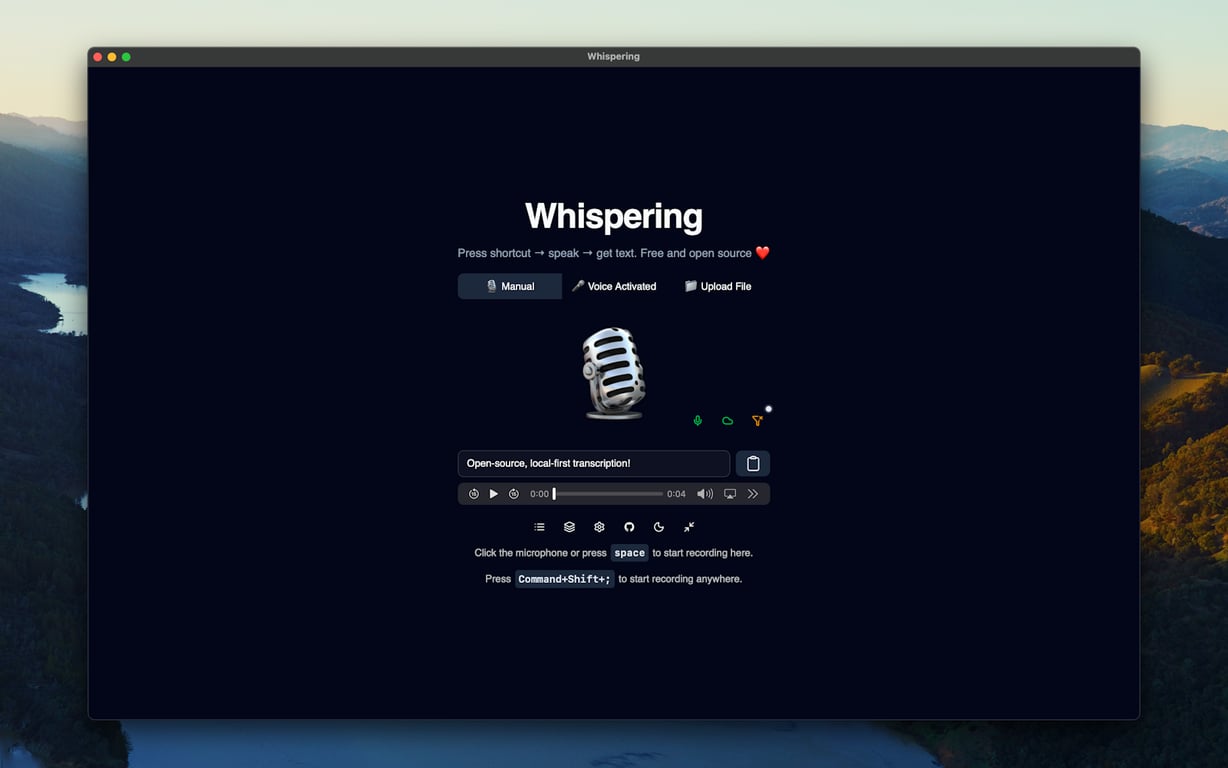Screen dimensions: 1228x768
Task: Switch to Voice Activated mode
Action: pos(613,286)
